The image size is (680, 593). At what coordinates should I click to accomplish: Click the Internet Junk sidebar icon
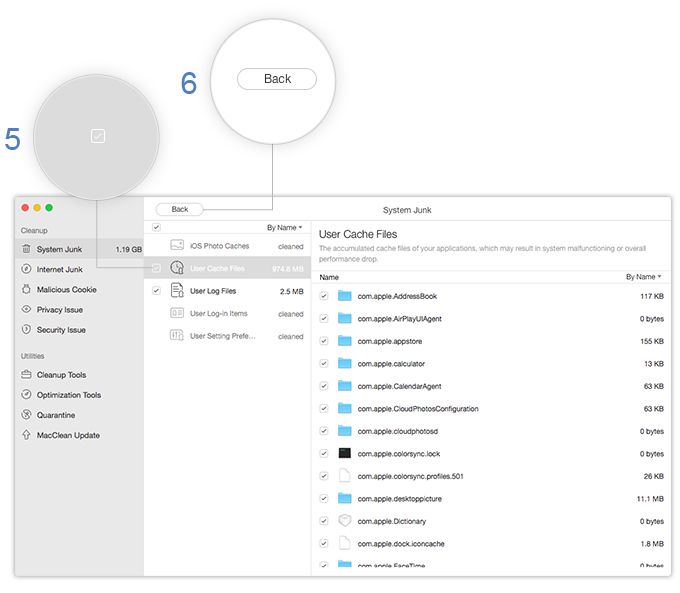tap(26, 269)
